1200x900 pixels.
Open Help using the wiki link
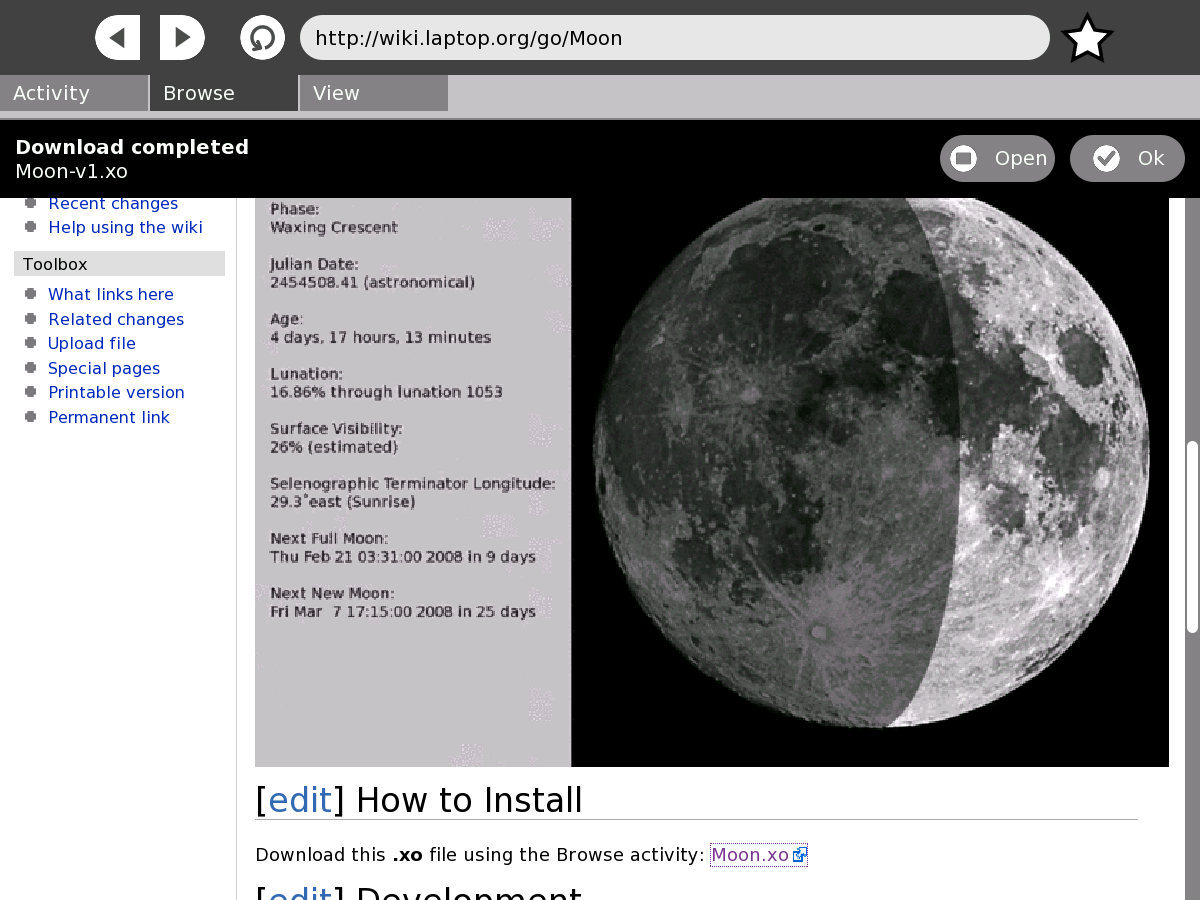coord(125,227)
